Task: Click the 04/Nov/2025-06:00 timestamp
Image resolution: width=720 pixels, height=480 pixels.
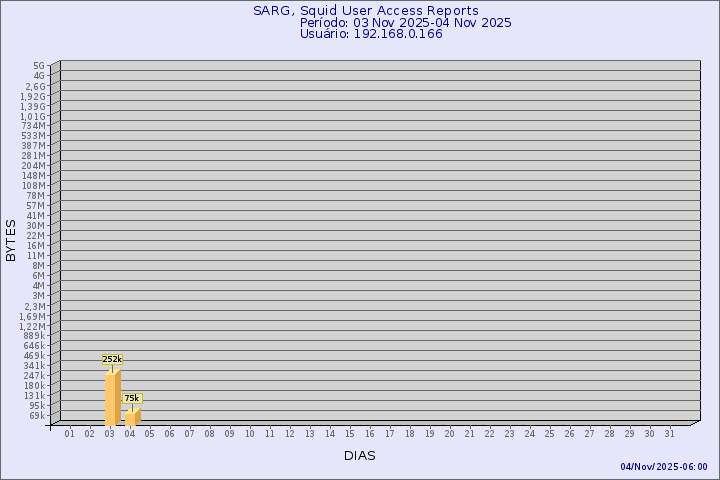Action: point(663,467)
